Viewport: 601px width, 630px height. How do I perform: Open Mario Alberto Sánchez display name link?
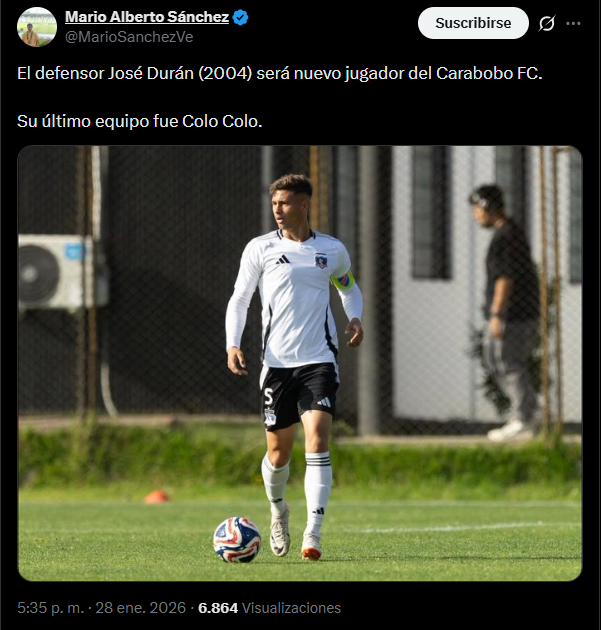[147, 17]
